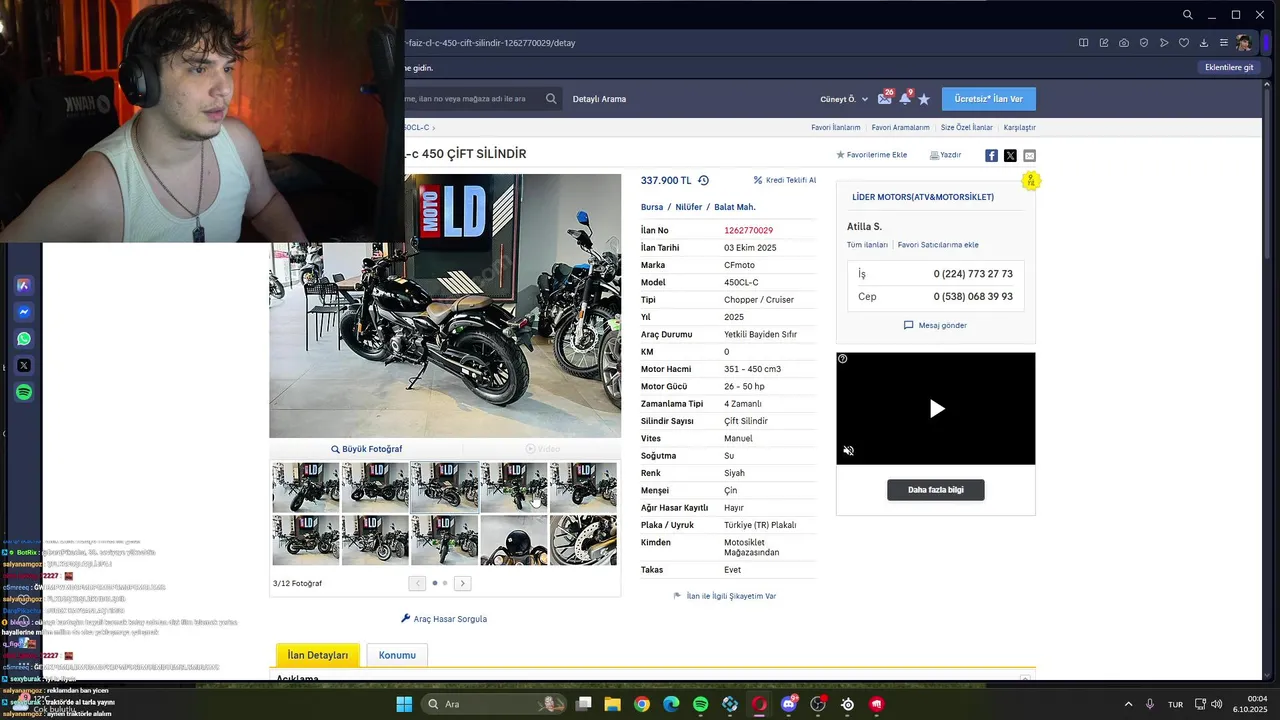Open Aria AI in Opera sidebar
1280x720 pixels.
click(24, 285)
